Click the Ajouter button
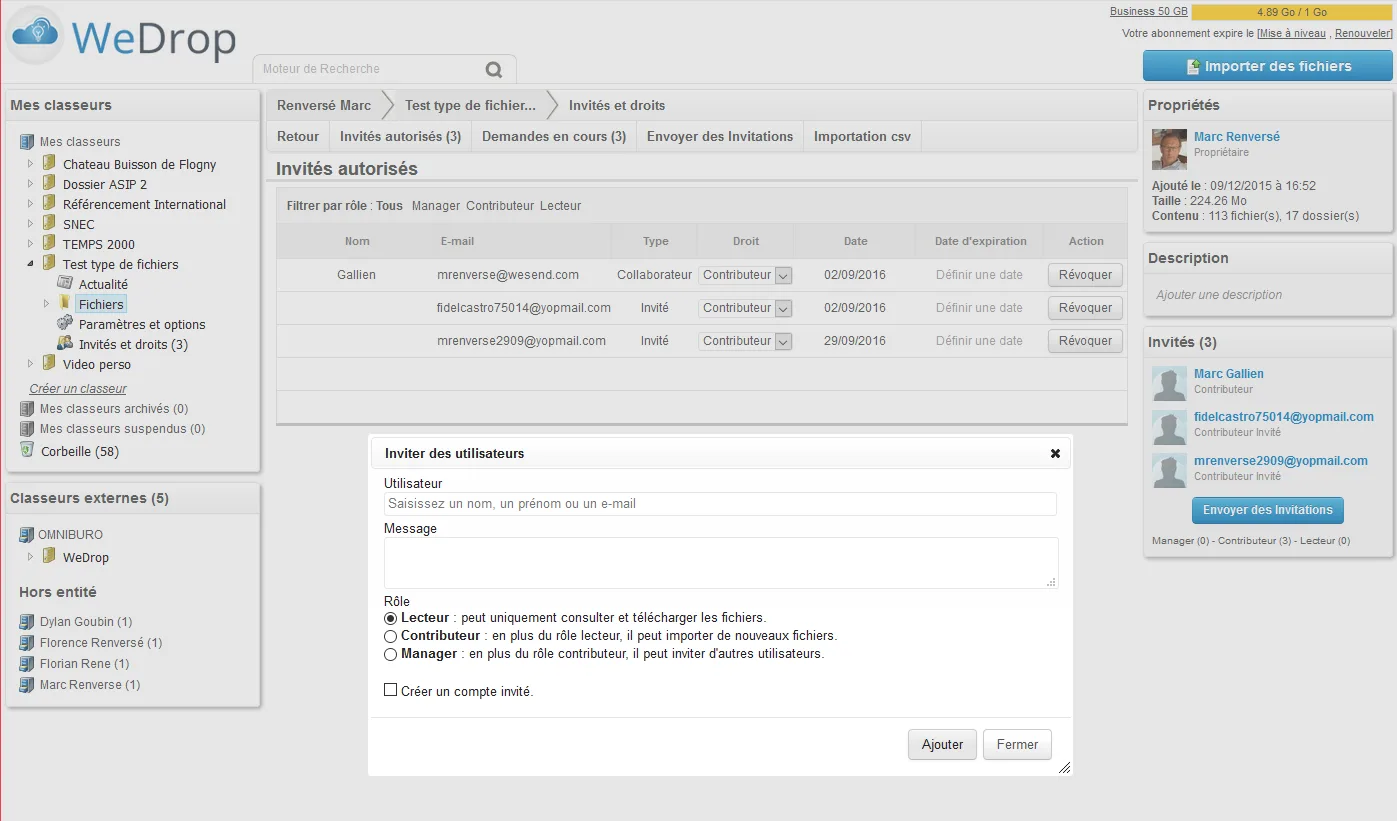 (x=942, y=744)
